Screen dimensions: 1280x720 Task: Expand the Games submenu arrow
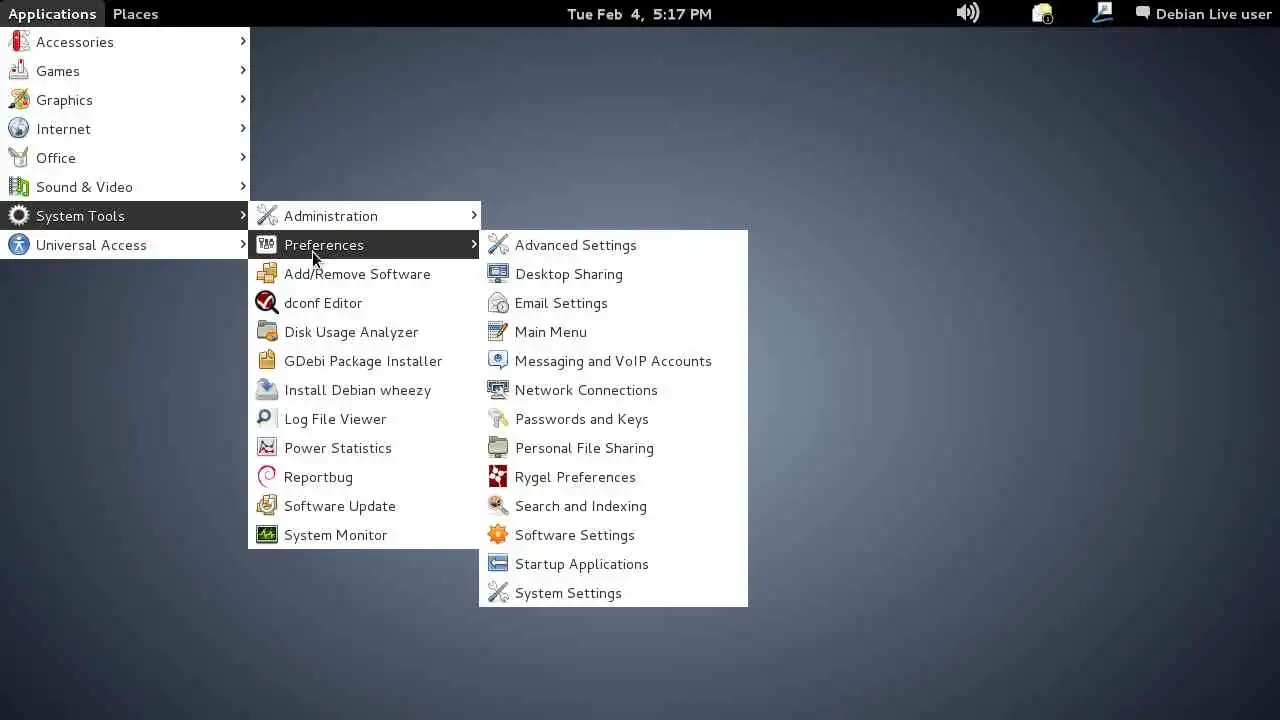coord(243,70)
